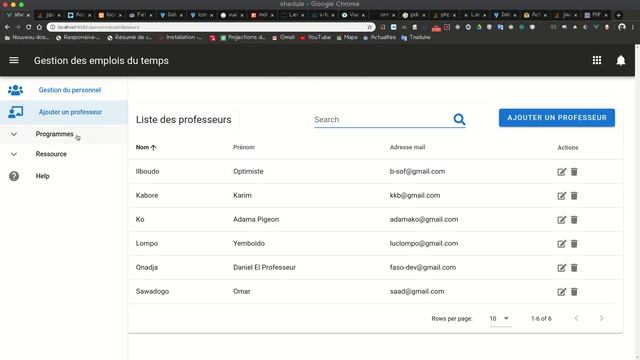640x360 pixels.
Task: Delete the Onadja professor row
Action: 574,268
